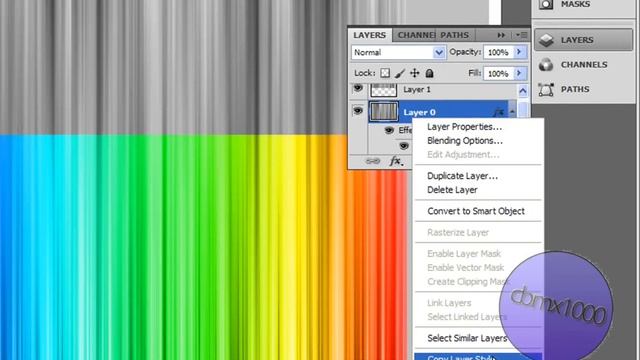The width and height of the screenshot is (640, 360).
Task: Choose Layer Properties from context menu
Action: 478,127
